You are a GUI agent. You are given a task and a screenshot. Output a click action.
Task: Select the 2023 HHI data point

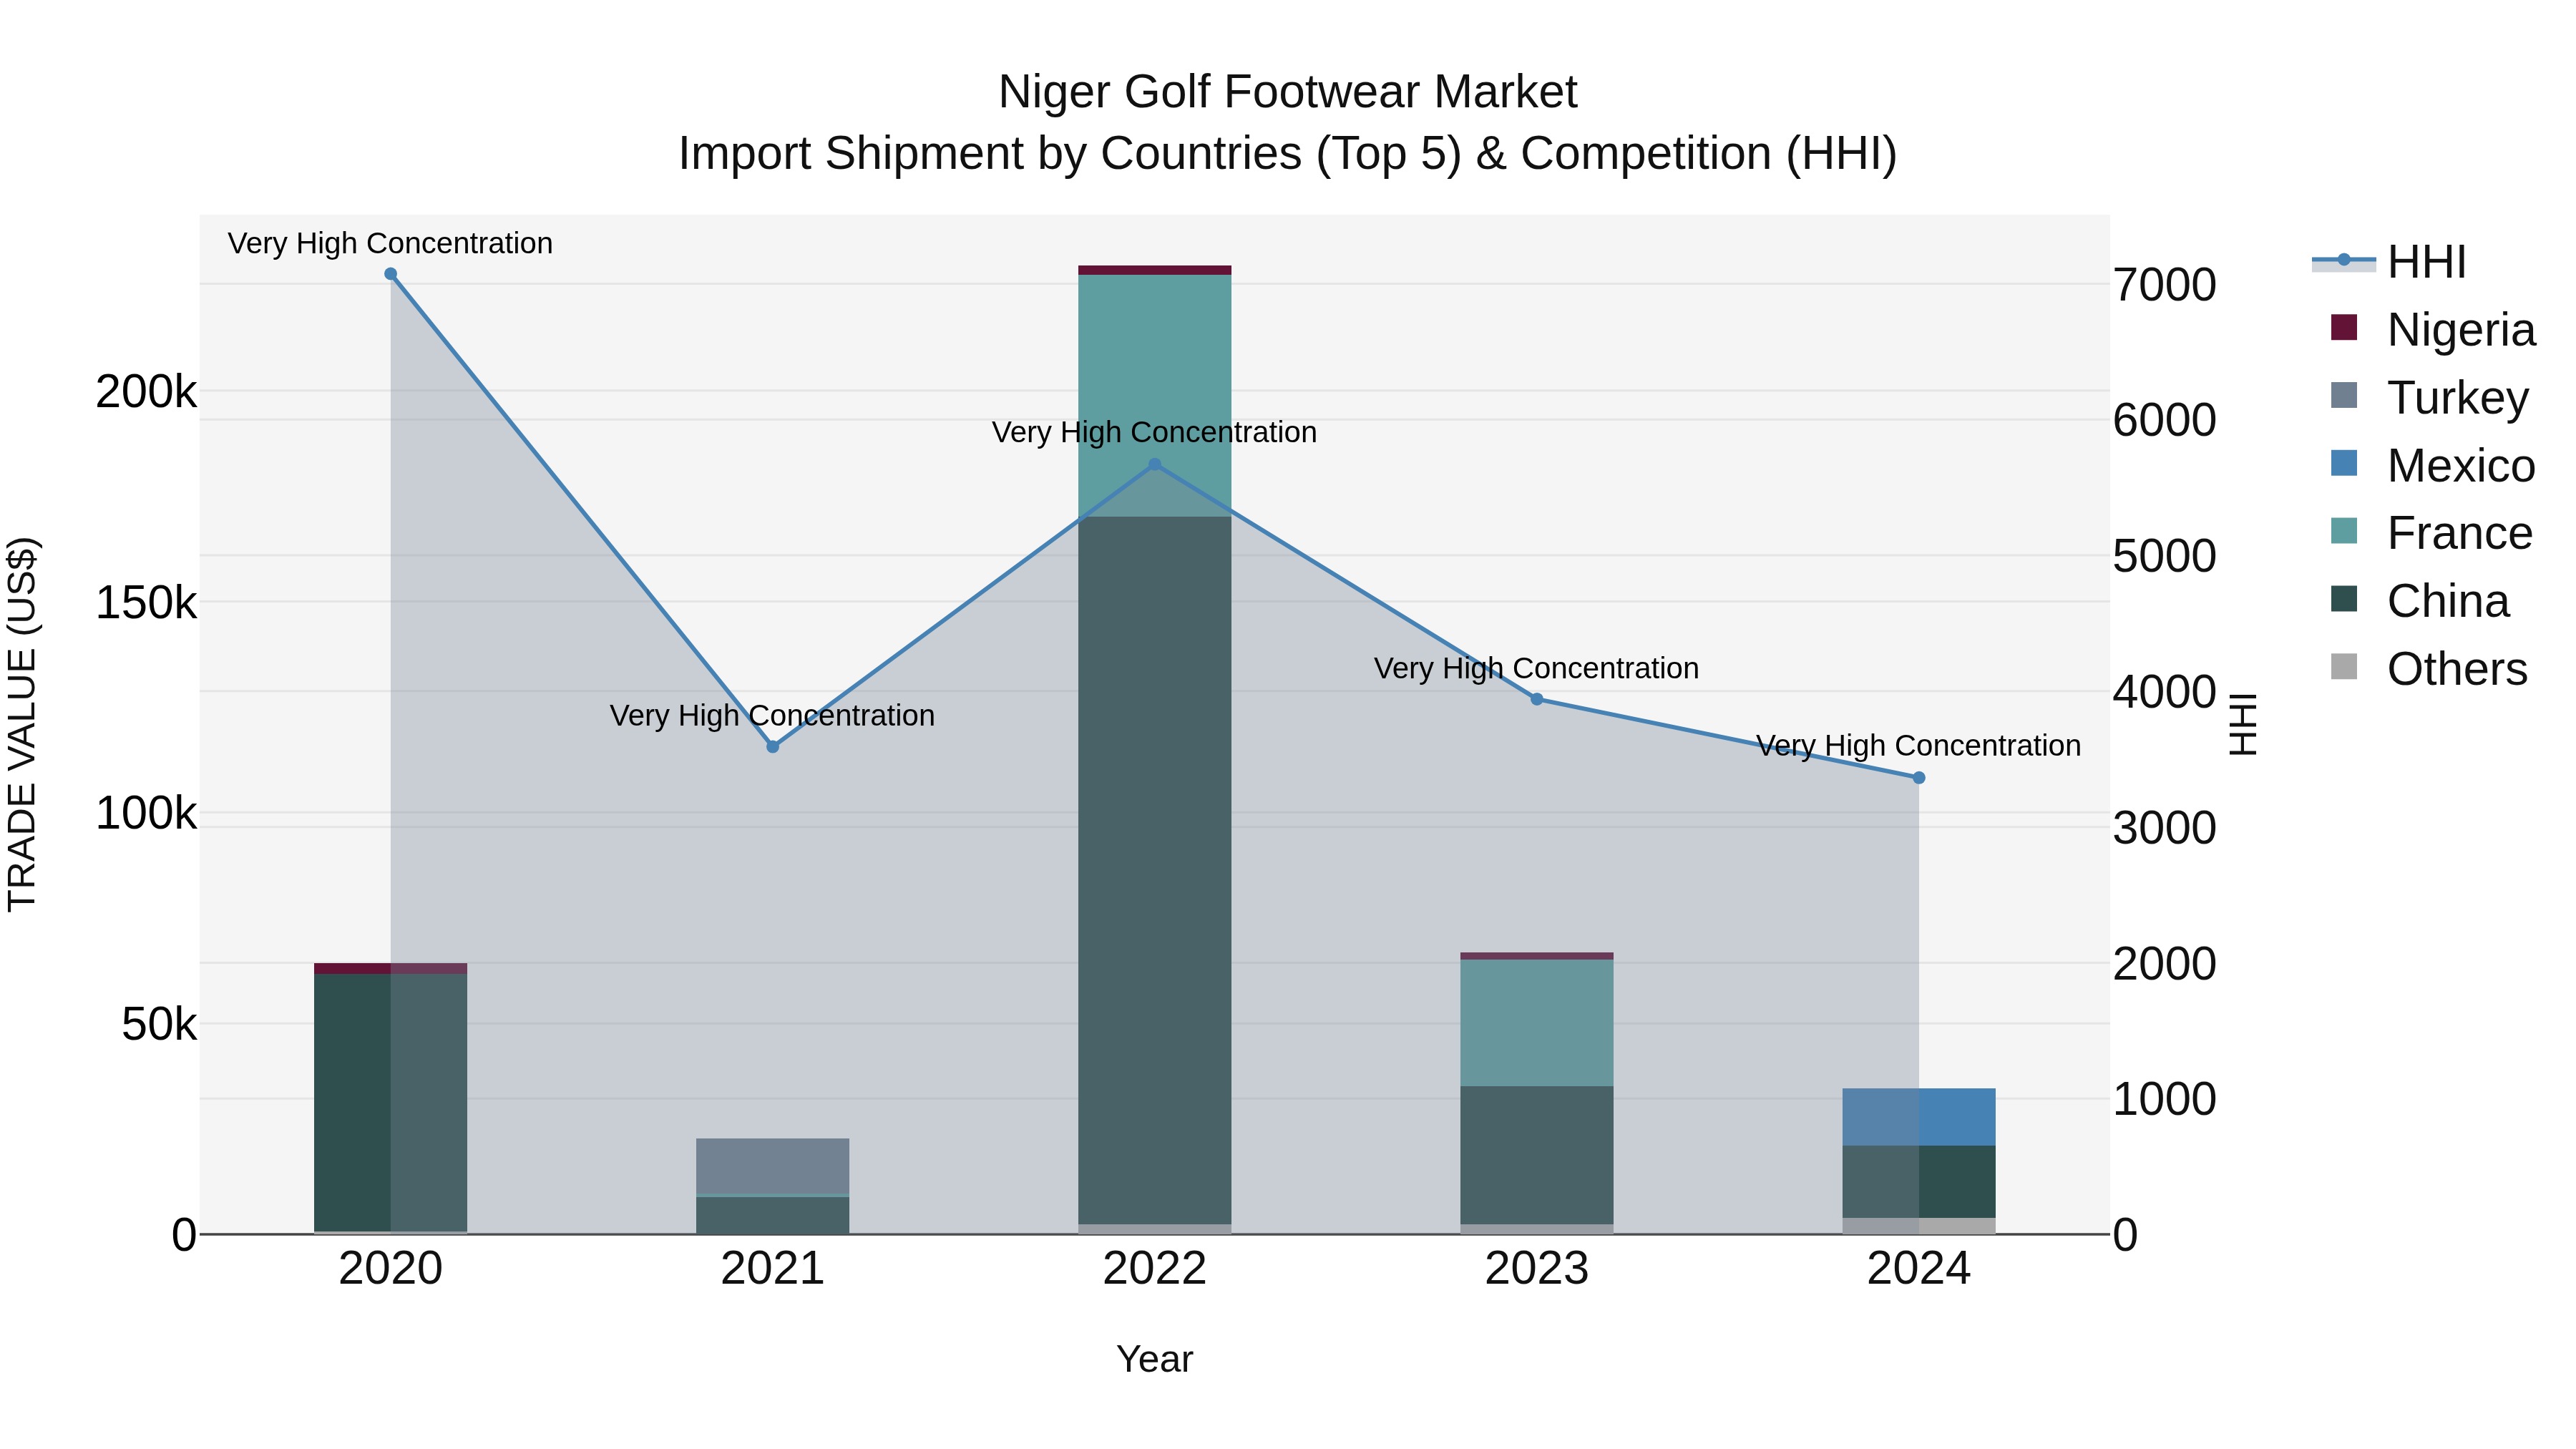click(x=1537, y=699)
